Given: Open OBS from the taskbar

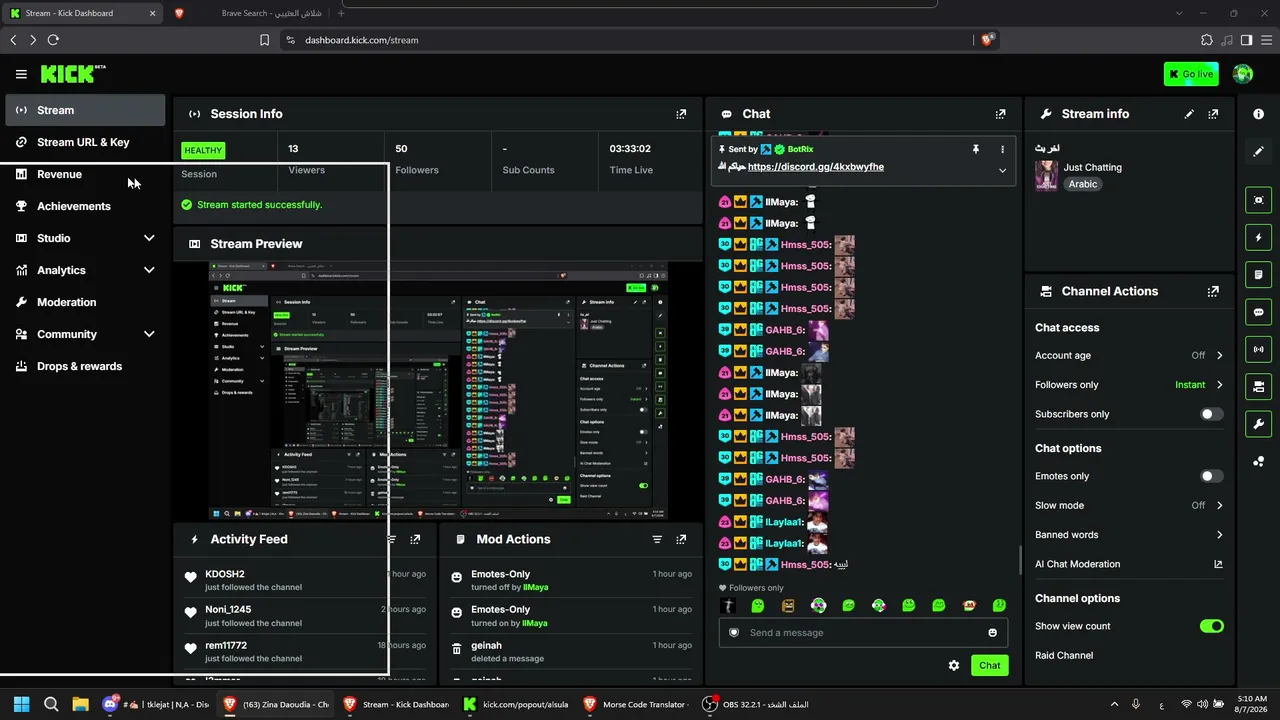Looking at the screenshot, I should pos(755,704).
